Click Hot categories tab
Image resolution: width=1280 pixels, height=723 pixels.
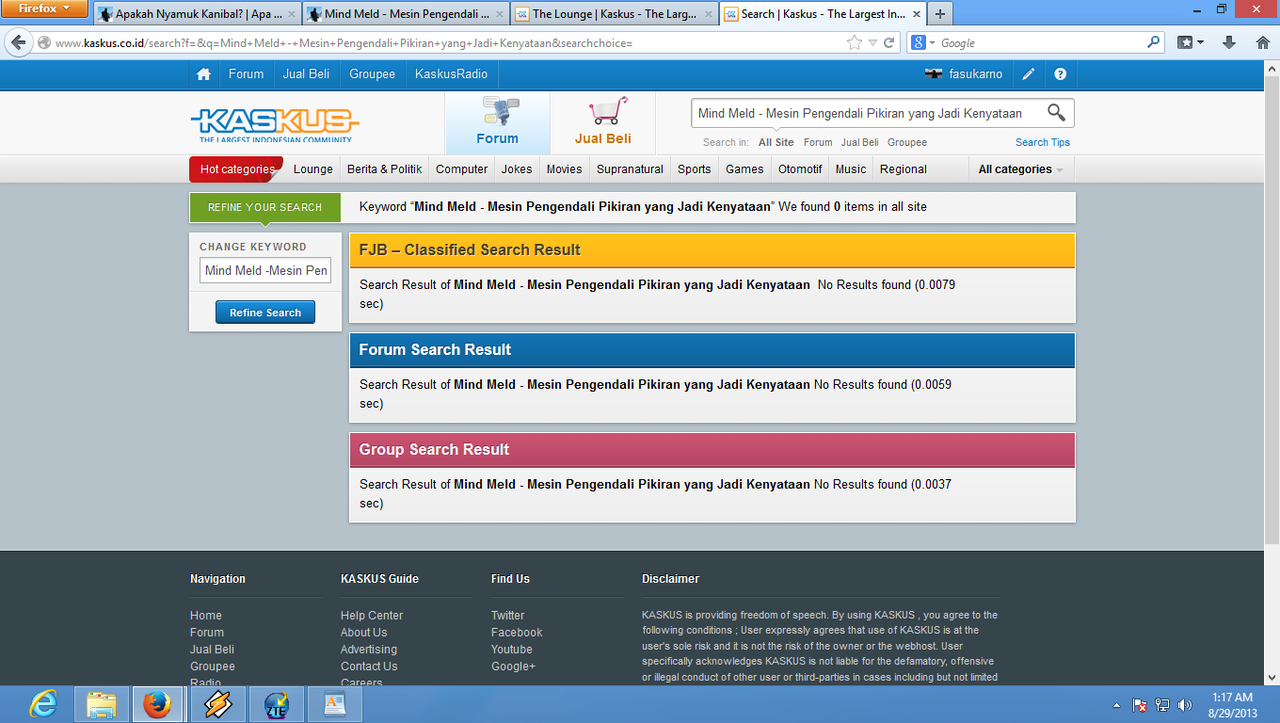click(x=236, y=169)
